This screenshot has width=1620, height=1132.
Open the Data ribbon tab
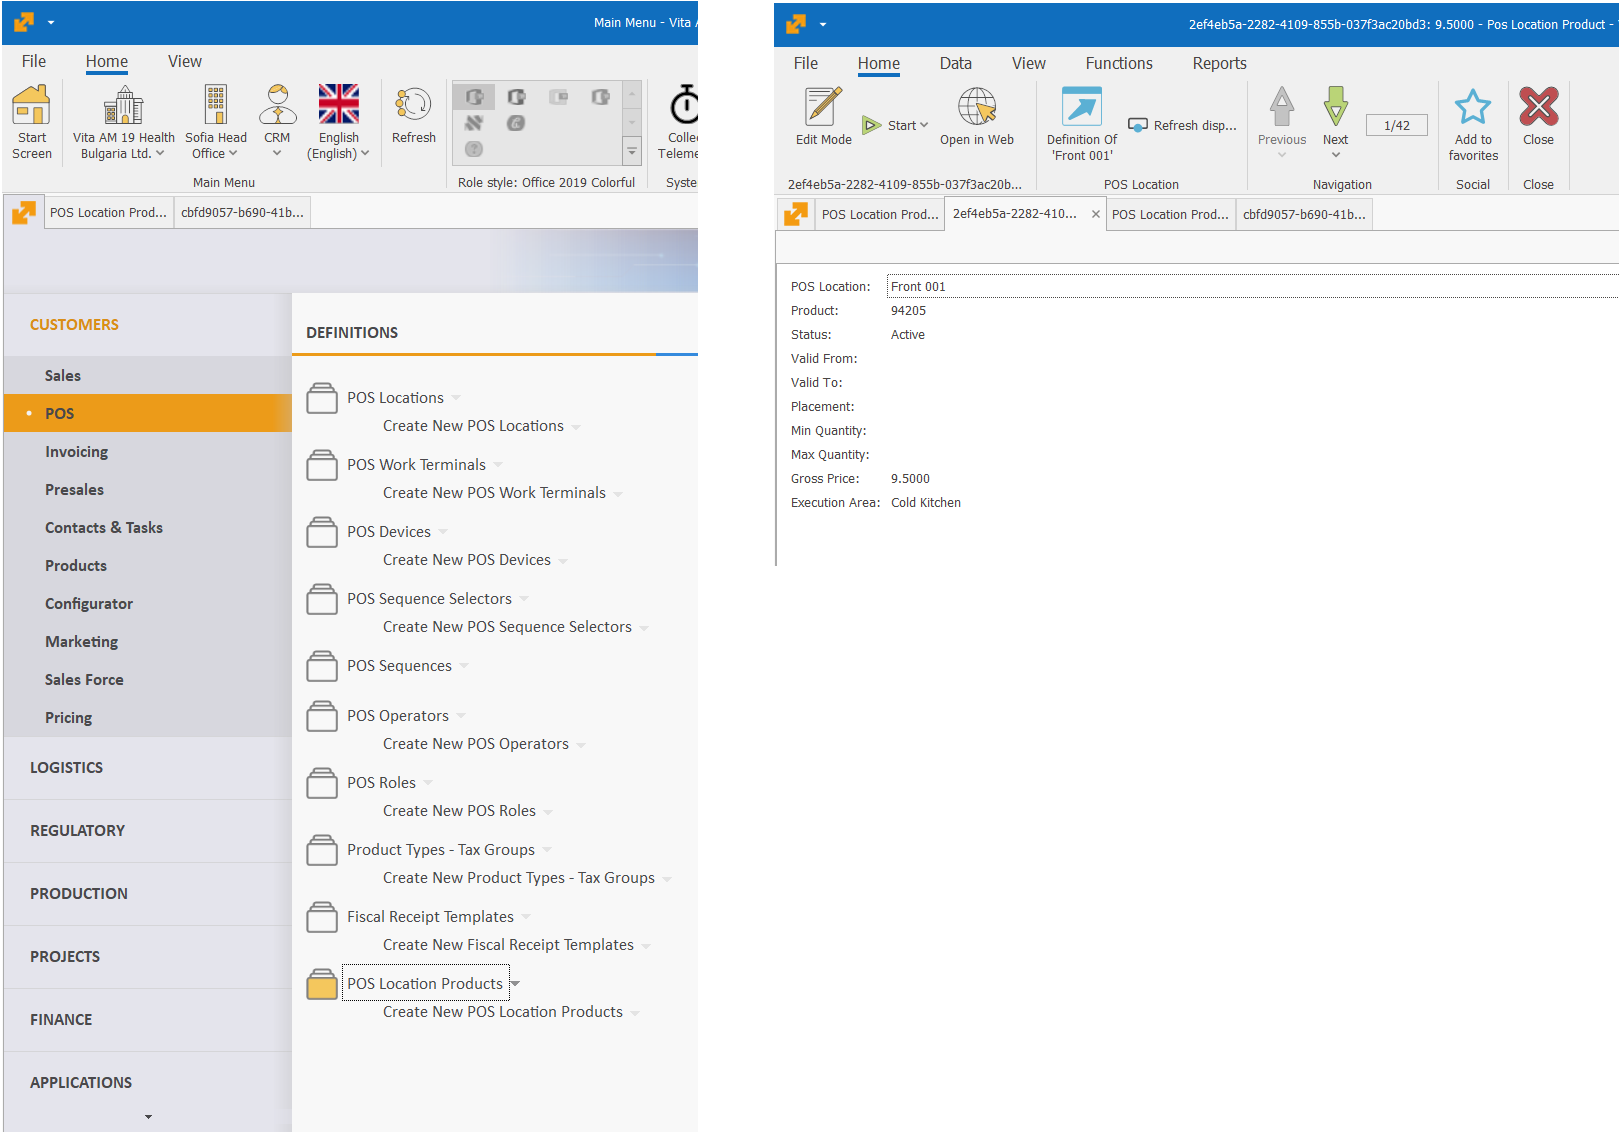pyautogui.click(x=955, y=63)
